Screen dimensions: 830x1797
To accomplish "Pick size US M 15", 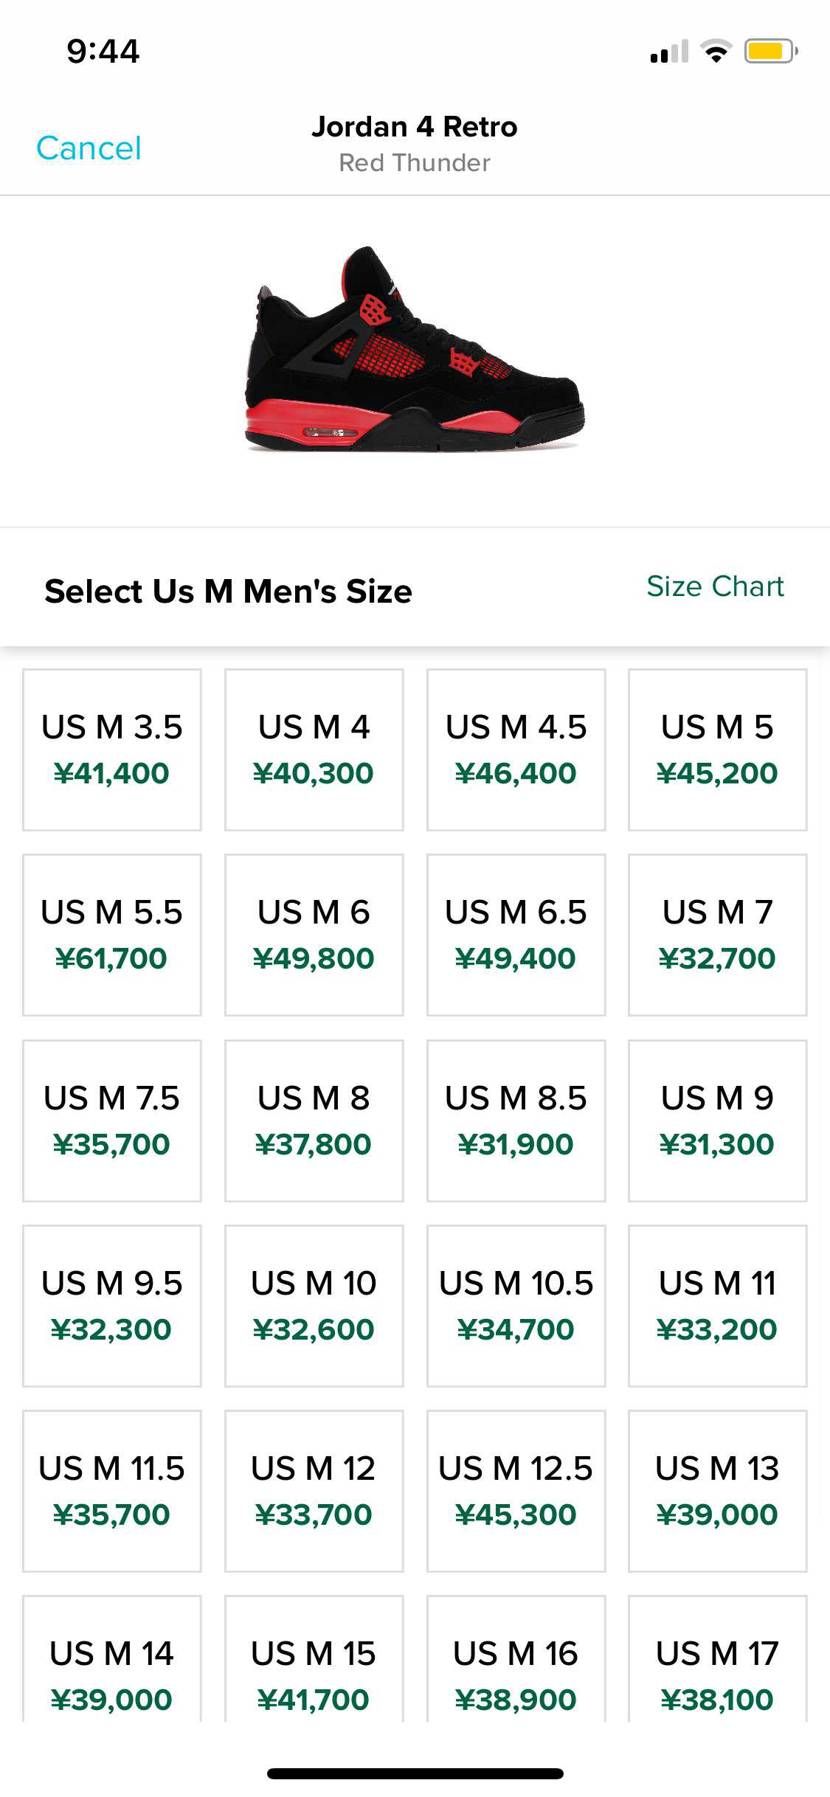I will pyautogui.click(x=314, y=1659).
